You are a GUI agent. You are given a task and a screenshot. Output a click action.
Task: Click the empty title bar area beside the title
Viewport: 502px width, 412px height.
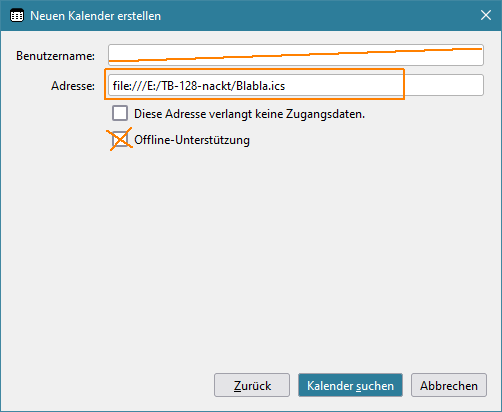click(x=317, y=15)
